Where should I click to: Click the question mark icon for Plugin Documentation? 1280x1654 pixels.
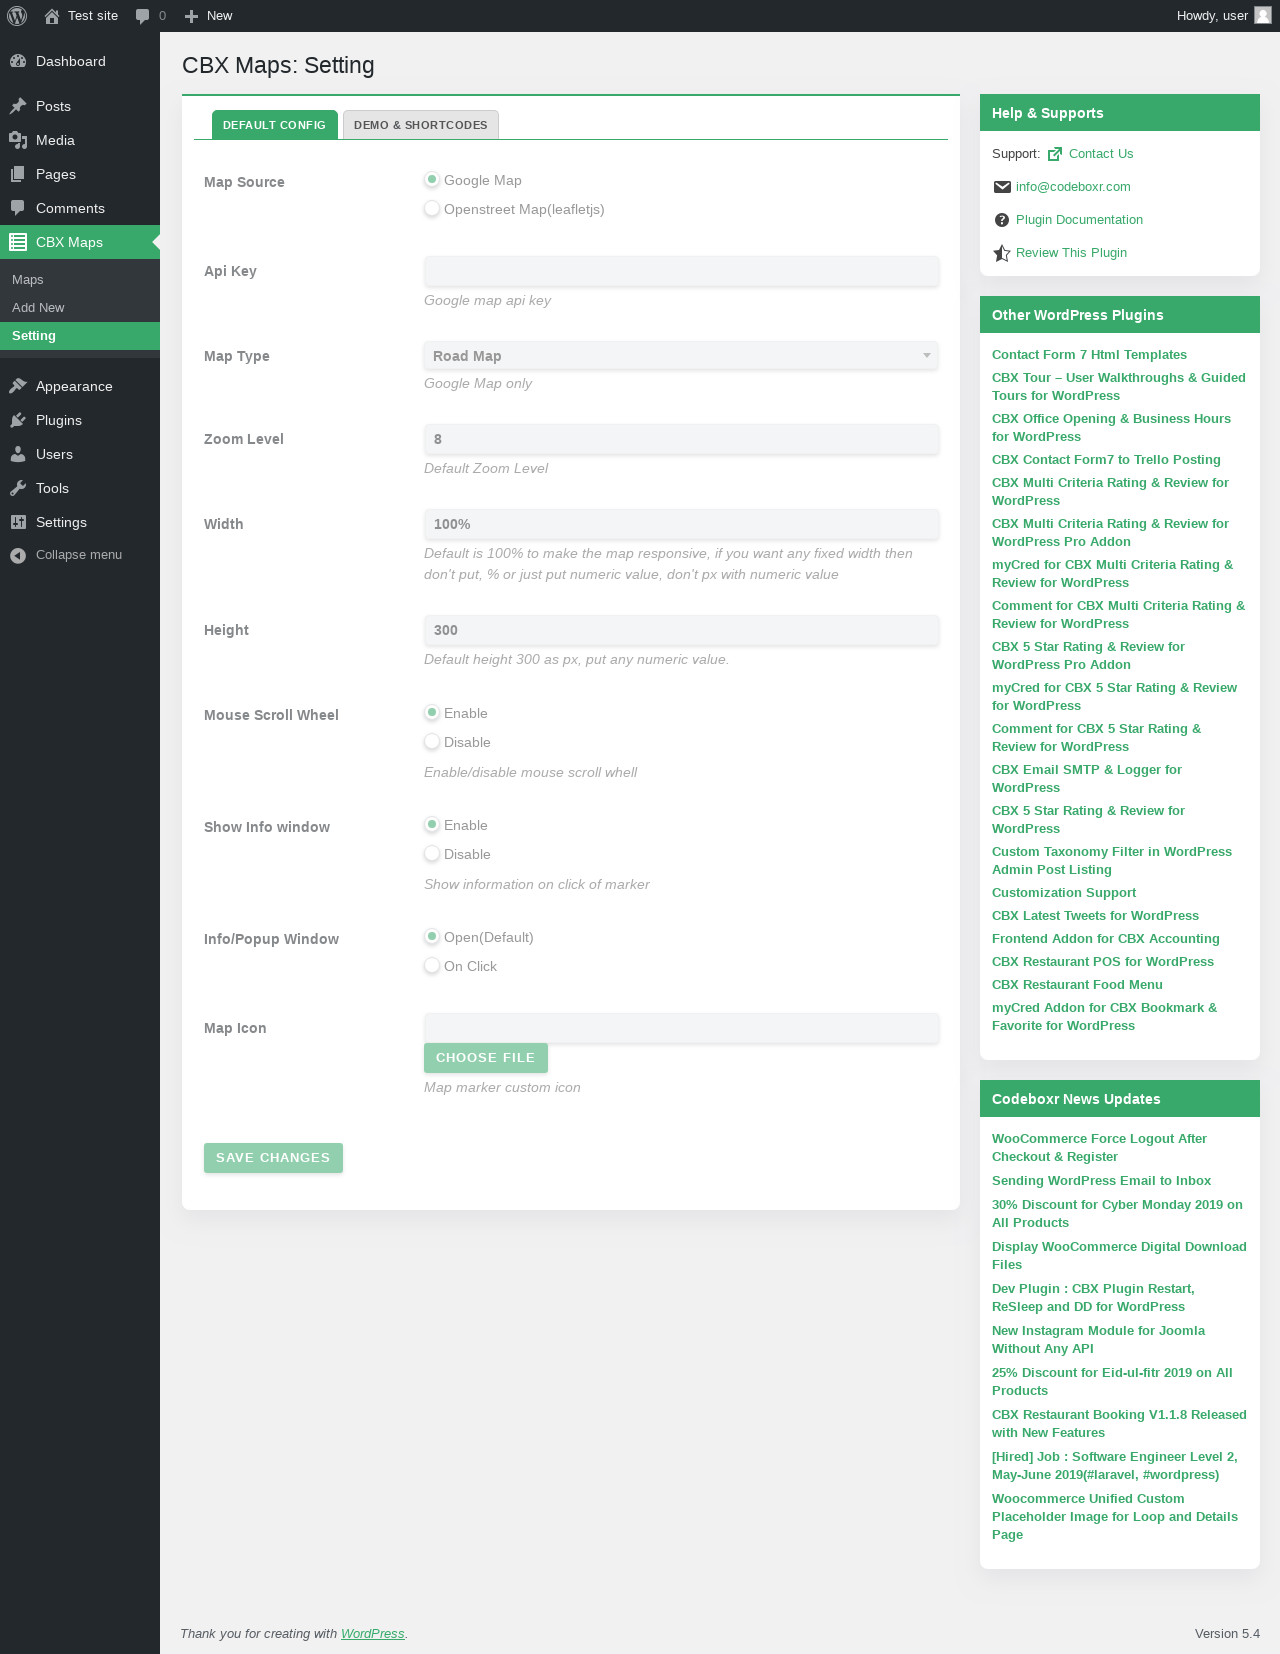click(x=1002, y=220)
